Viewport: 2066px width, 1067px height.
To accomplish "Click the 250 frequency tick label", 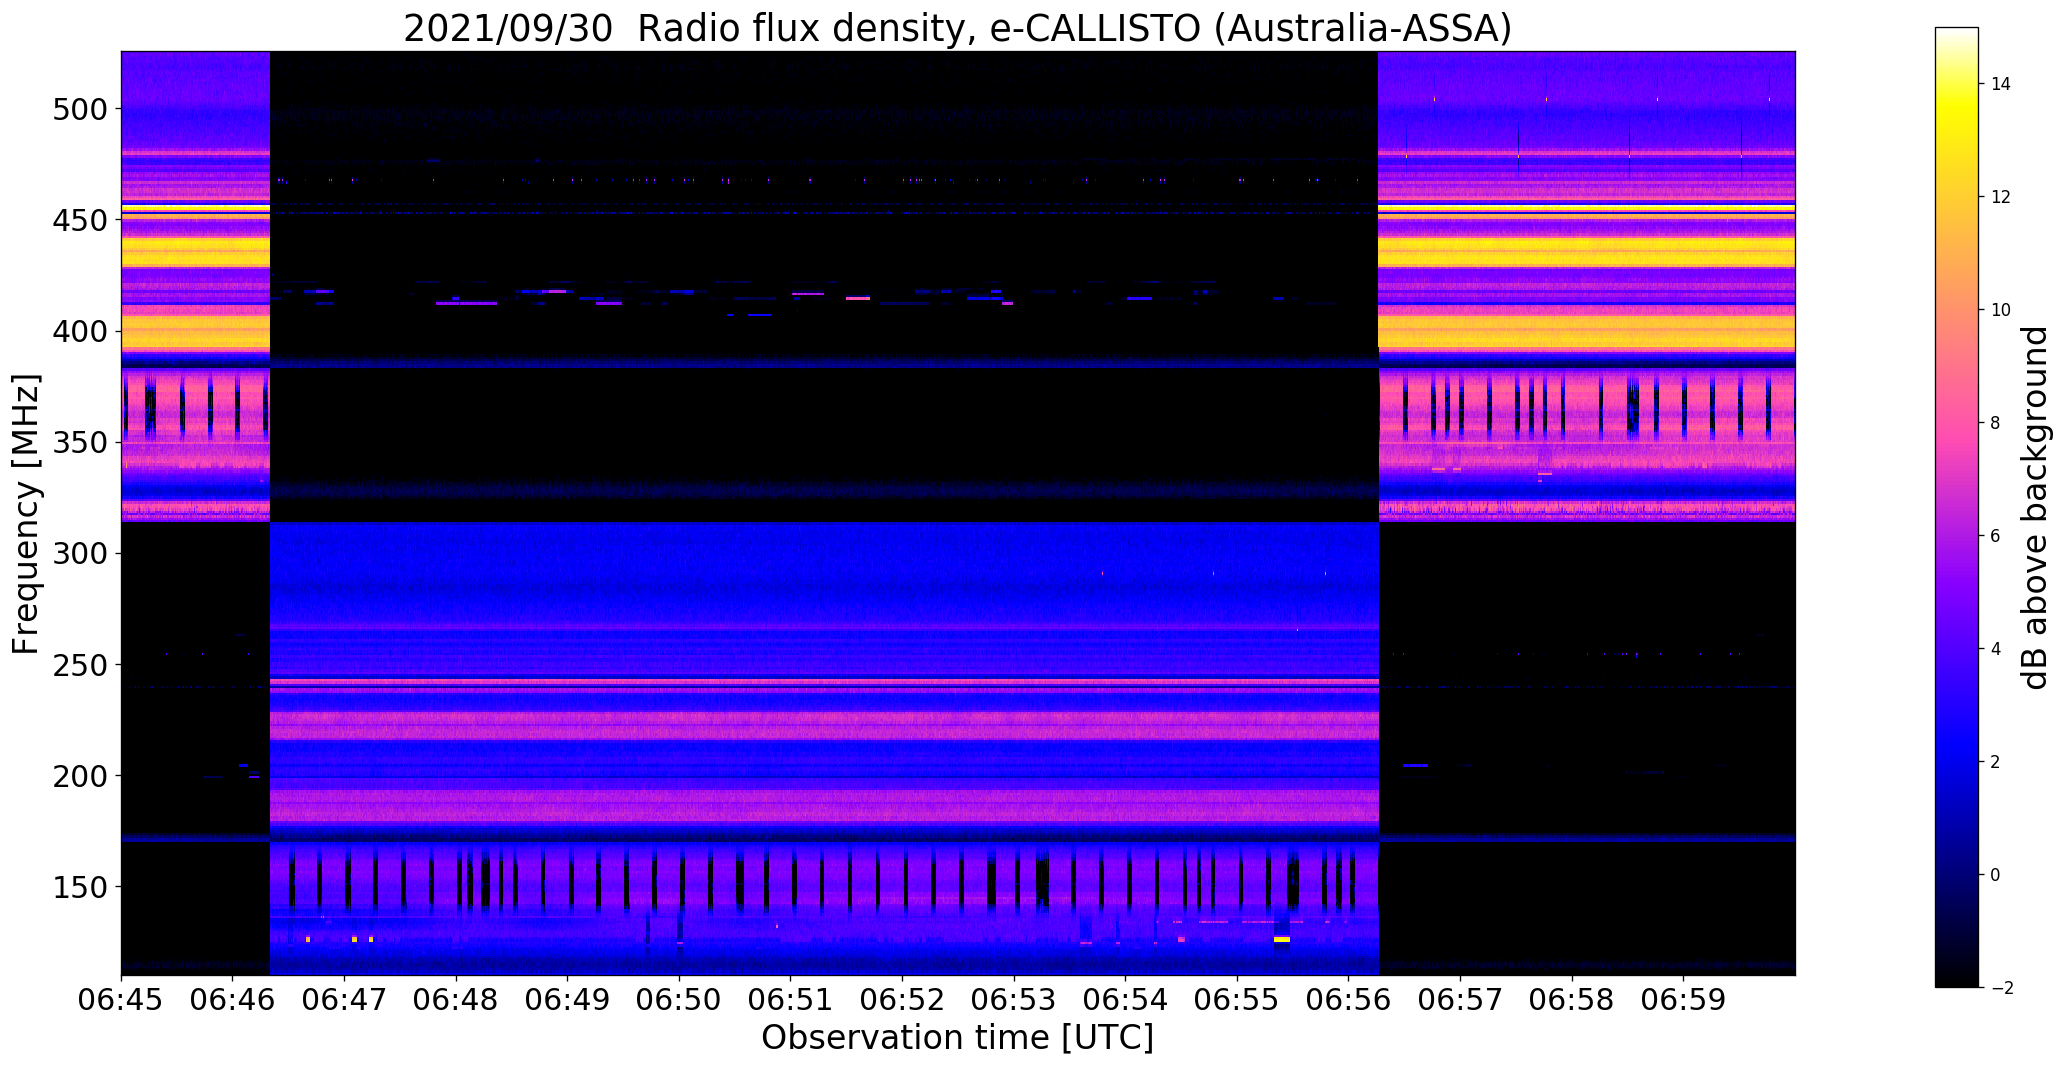I will (78, 664).
